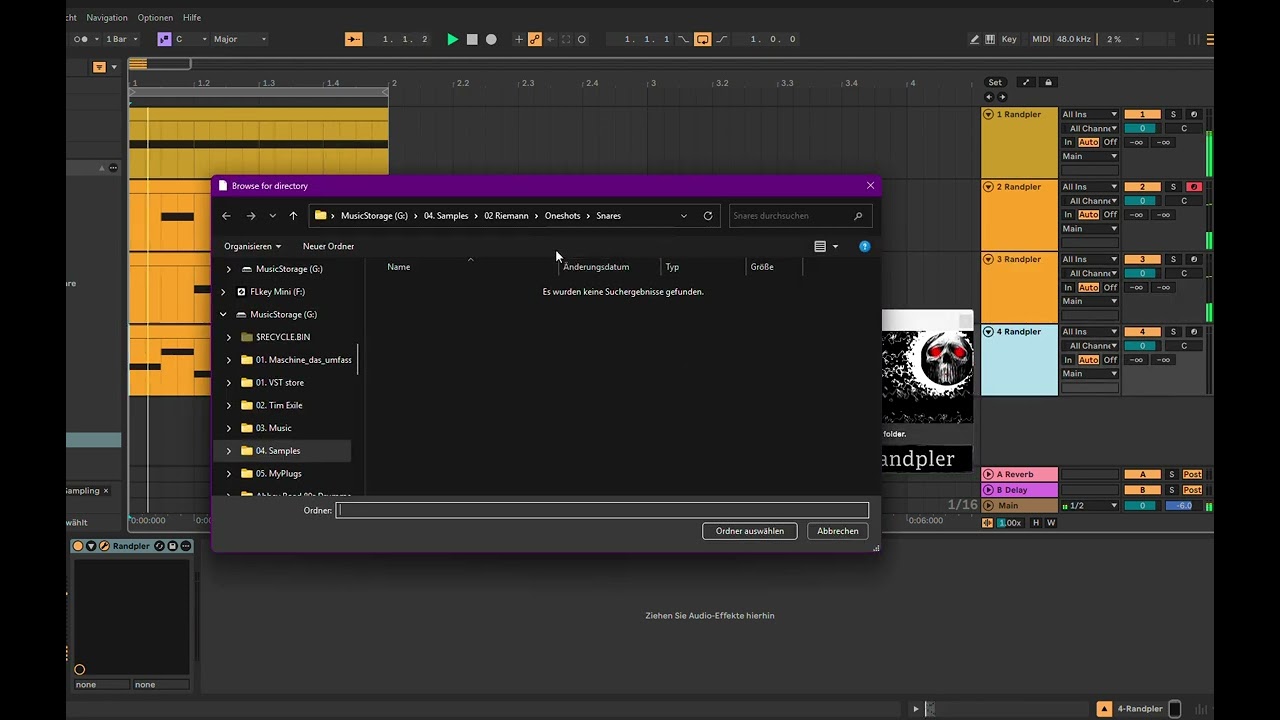Open the Optionen menu
1280x720 pixels.
click(x=155, y=18)
